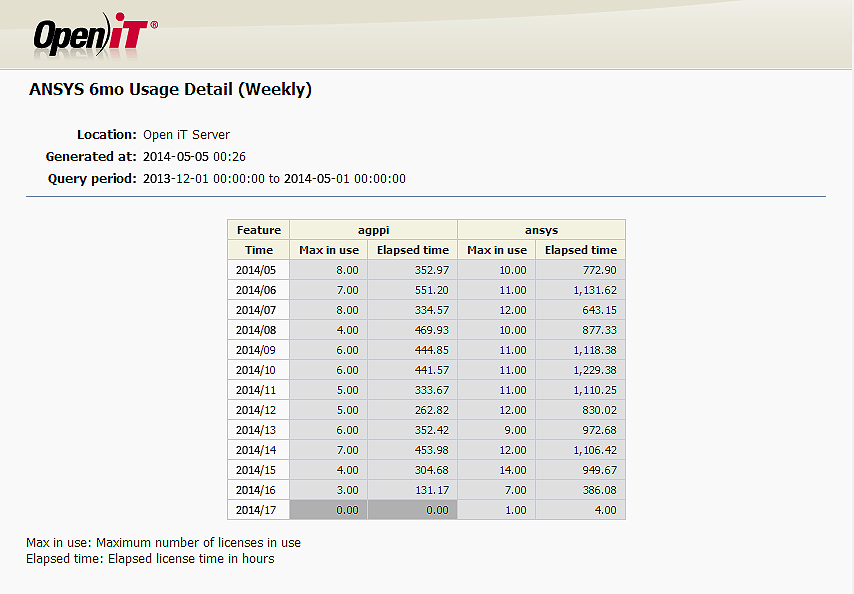This screenshot has height=594, width=854.
Task: Select the 2014/08 week row label
Action: pos(259,330)
